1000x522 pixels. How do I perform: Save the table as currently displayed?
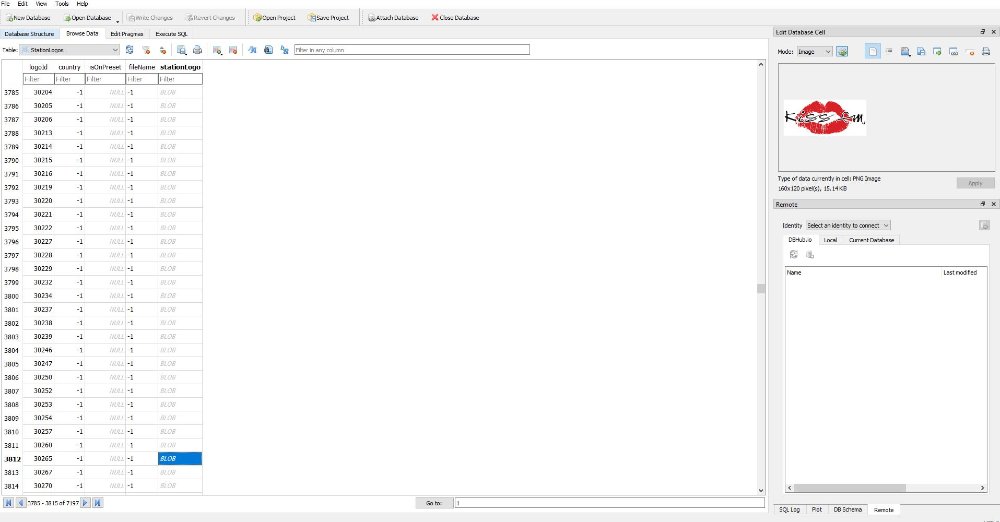point(182,50)
